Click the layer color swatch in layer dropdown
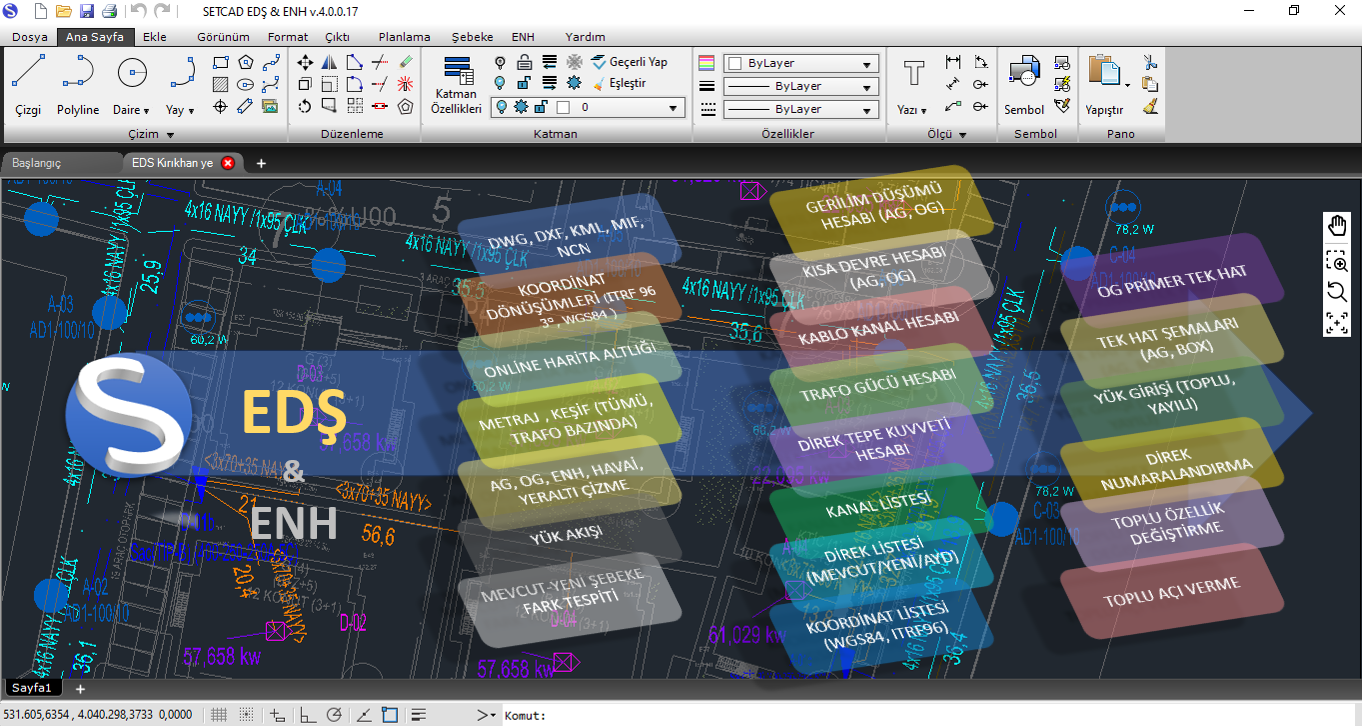 coord(563,107)
